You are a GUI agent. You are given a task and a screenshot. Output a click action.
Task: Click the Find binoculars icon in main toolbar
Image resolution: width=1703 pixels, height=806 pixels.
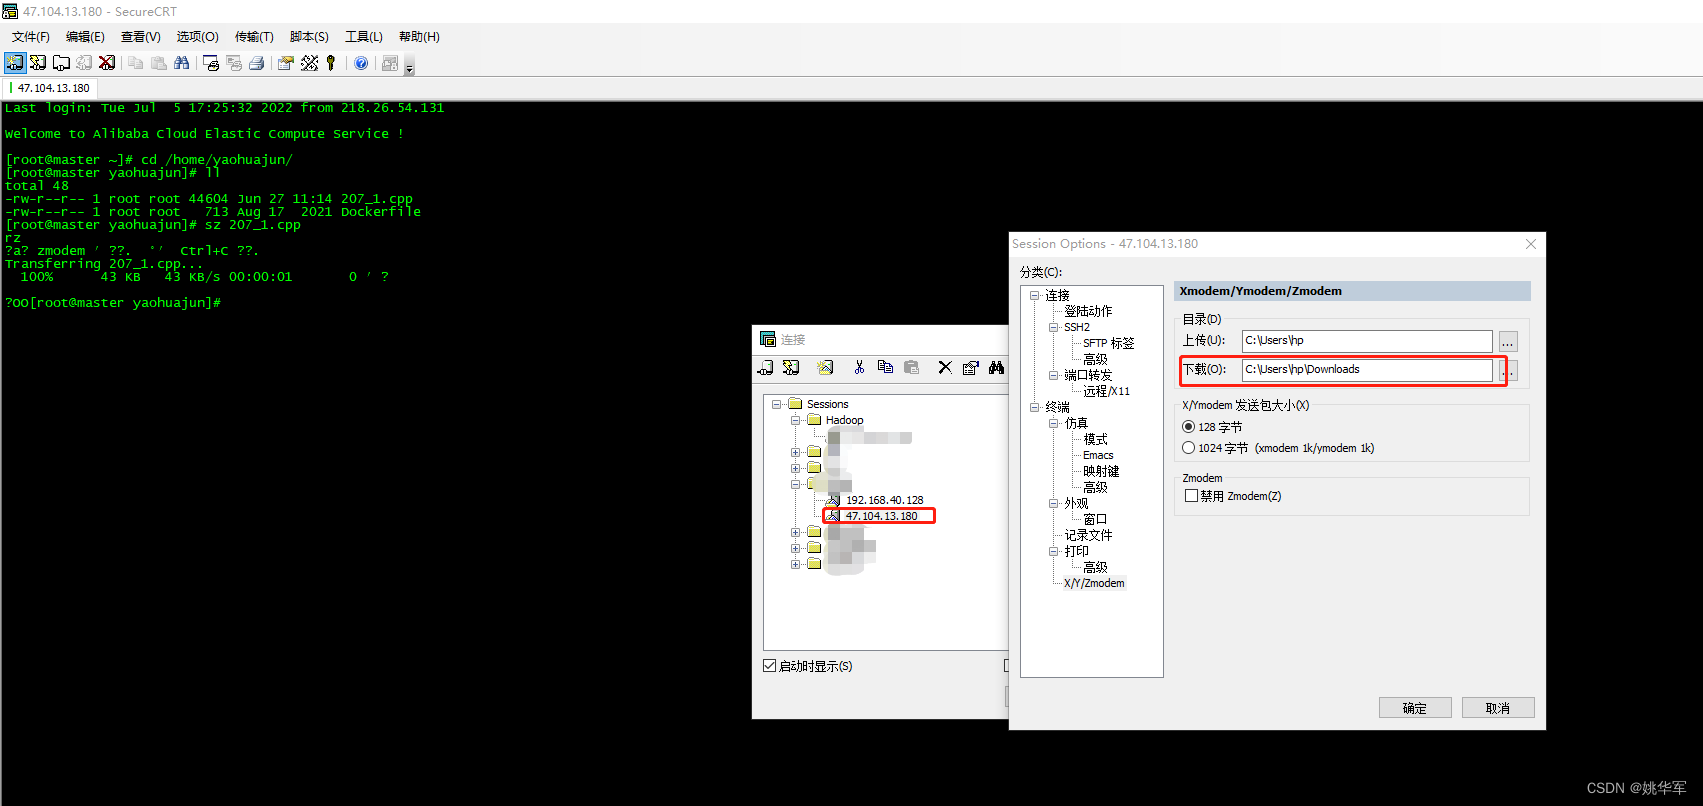[181, 63]
